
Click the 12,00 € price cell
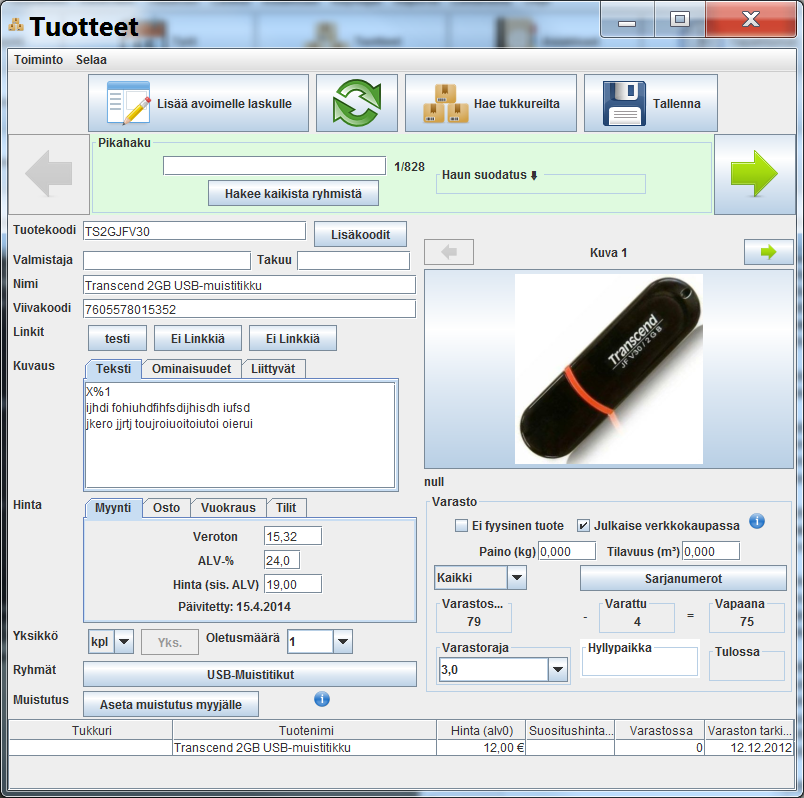coord(481,748)
